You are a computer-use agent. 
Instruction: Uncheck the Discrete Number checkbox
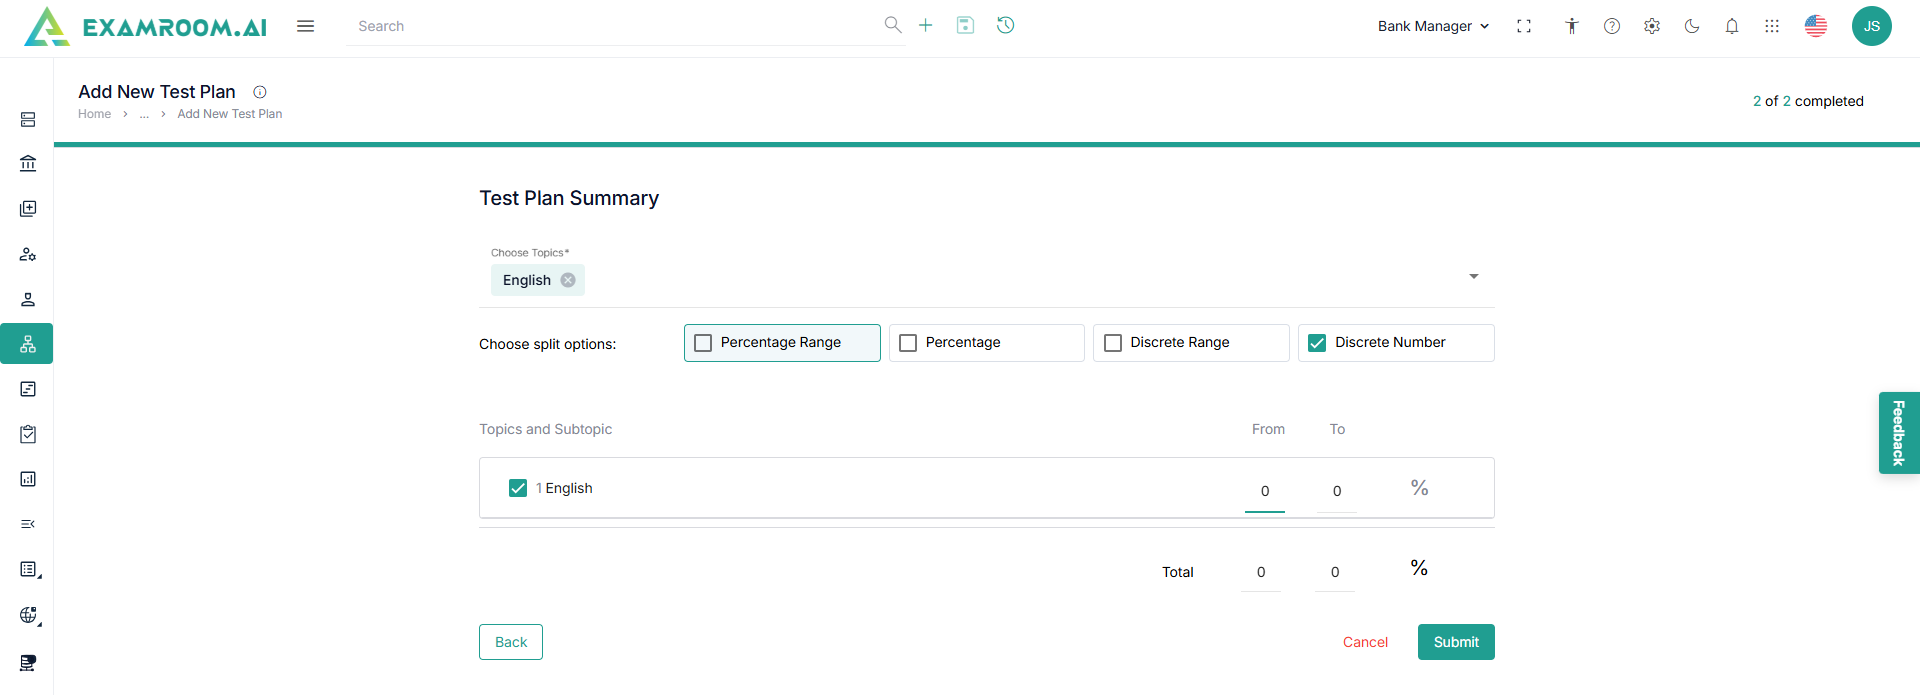tap(1317, 343)
